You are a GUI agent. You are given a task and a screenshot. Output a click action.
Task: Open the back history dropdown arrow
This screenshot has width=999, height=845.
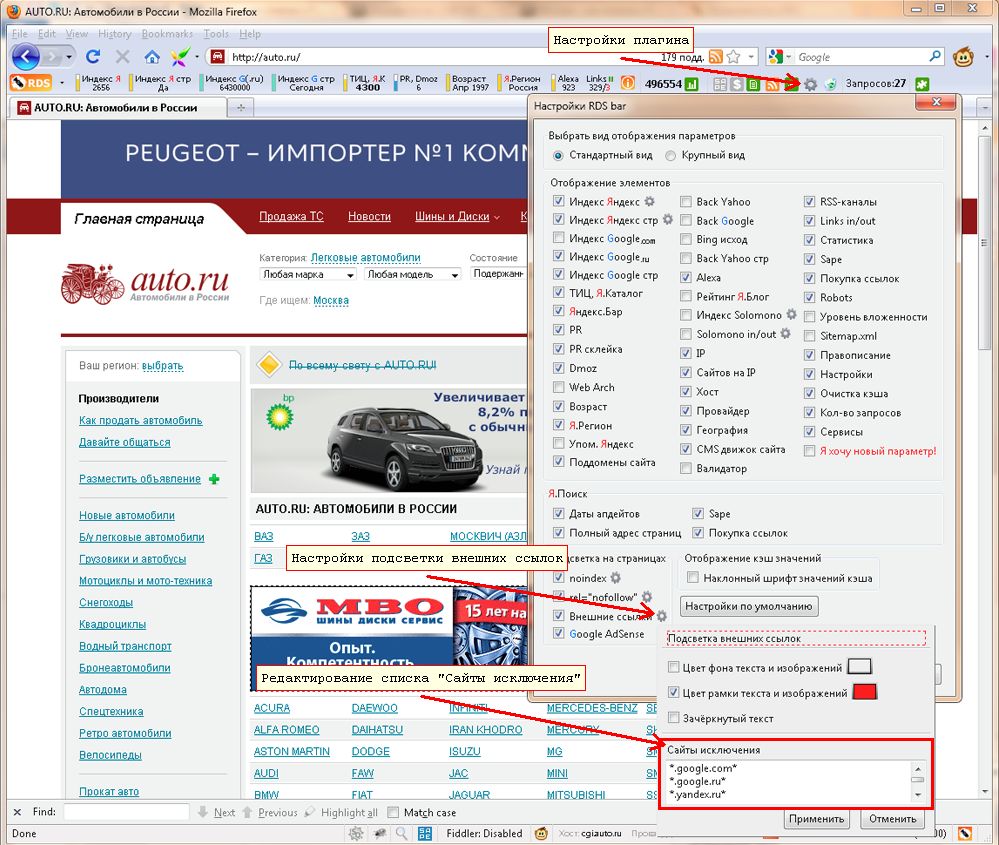(69, 57)
